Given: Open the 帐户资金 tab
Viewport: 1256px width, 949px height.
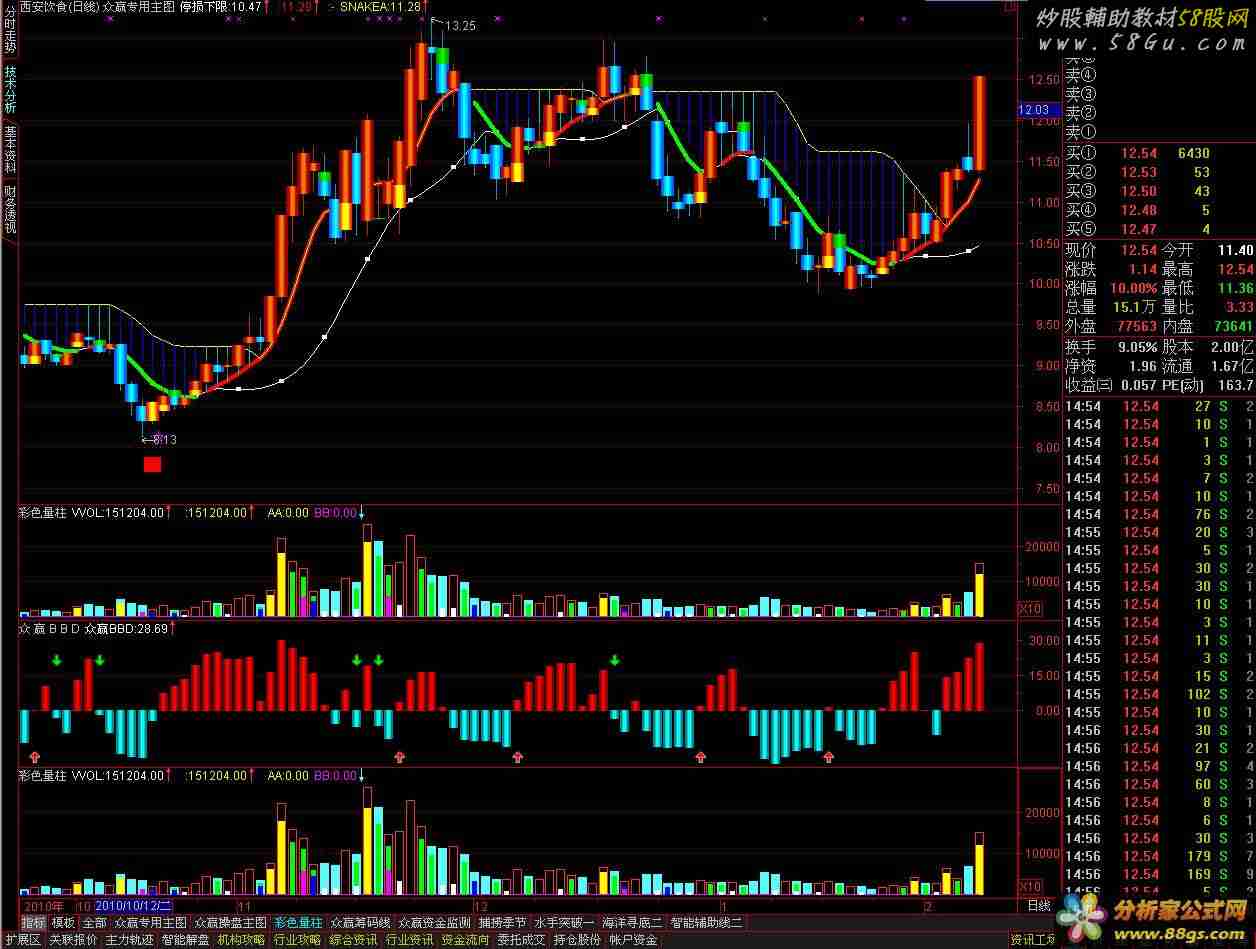Looking at the screenshot, I should tap(634, 940).
